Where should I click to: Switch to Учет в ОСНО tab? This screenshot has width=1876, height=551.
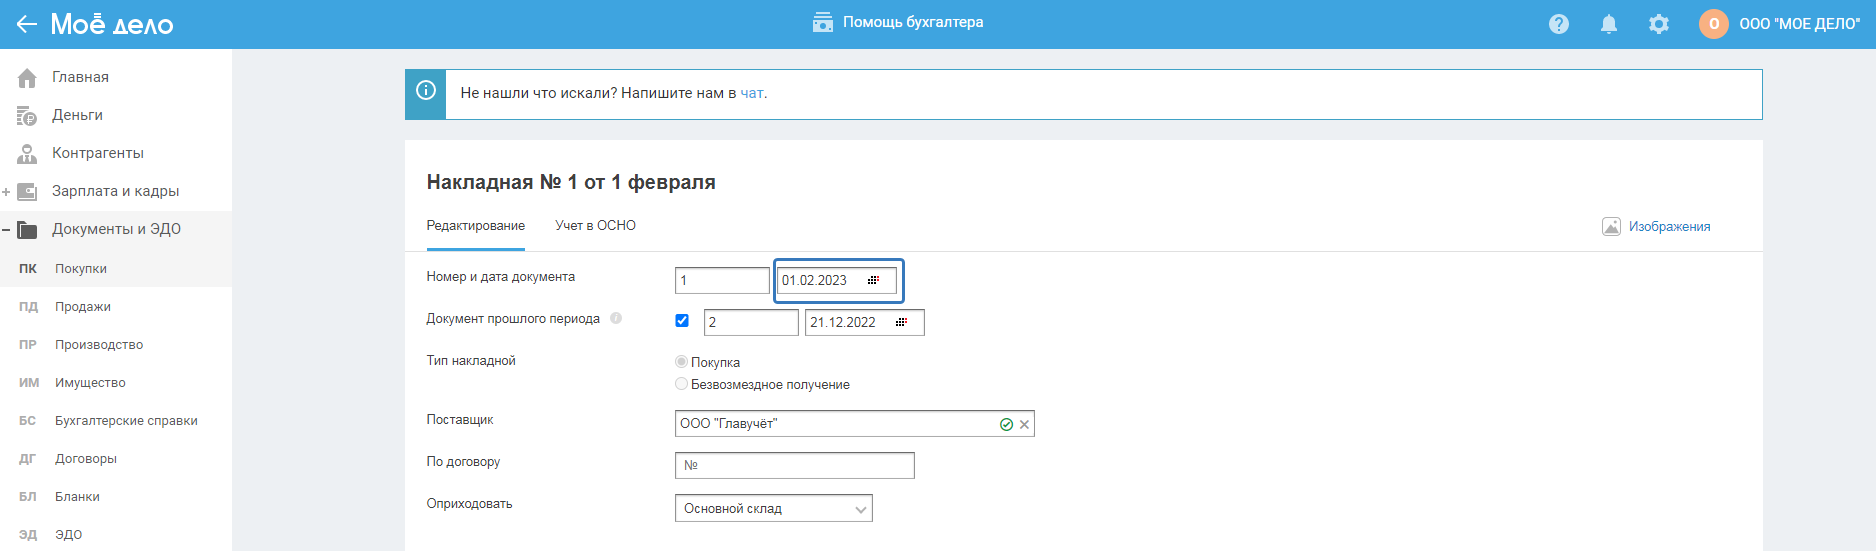click(595, 226)
